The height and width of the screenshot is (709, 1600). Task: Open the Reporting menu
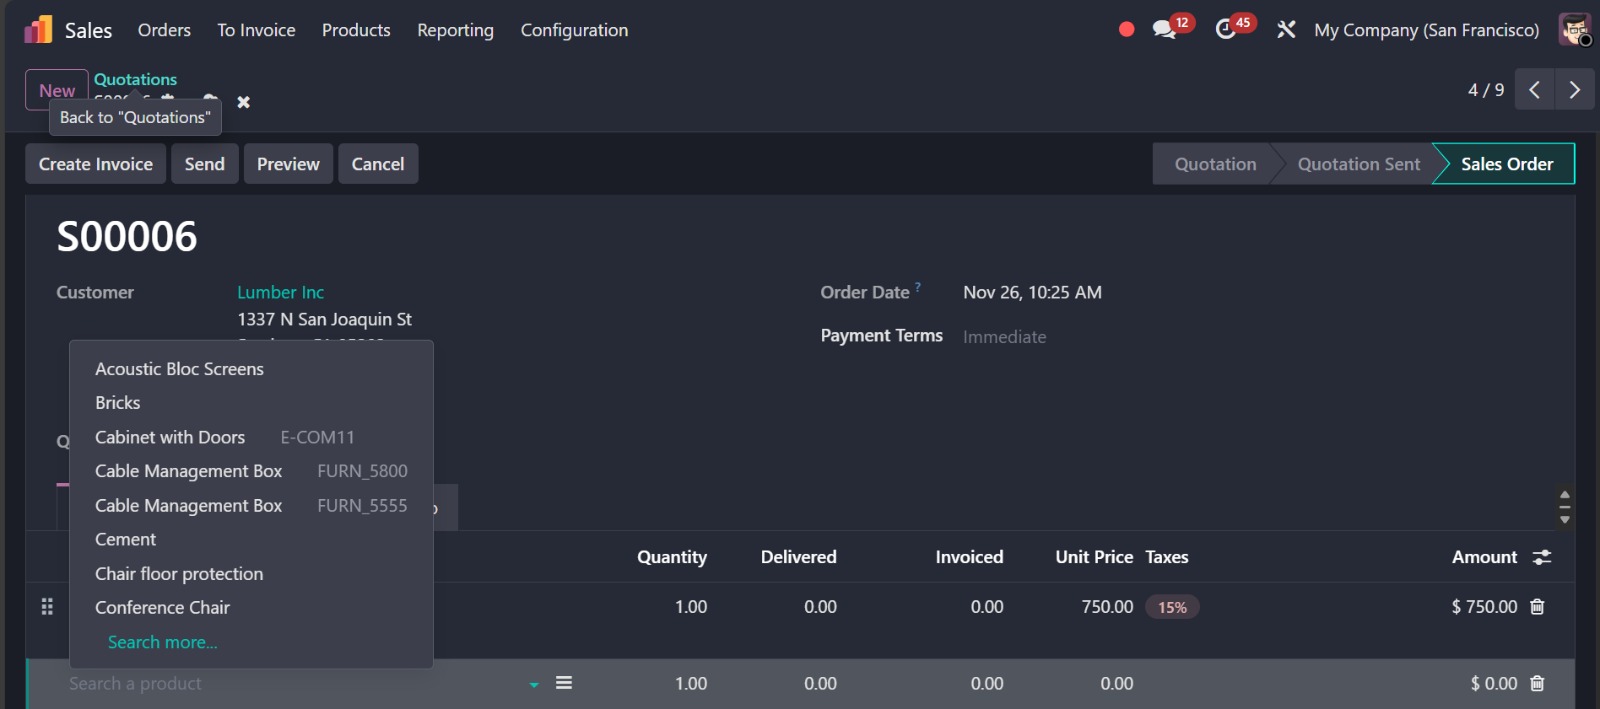click(455, 30)
